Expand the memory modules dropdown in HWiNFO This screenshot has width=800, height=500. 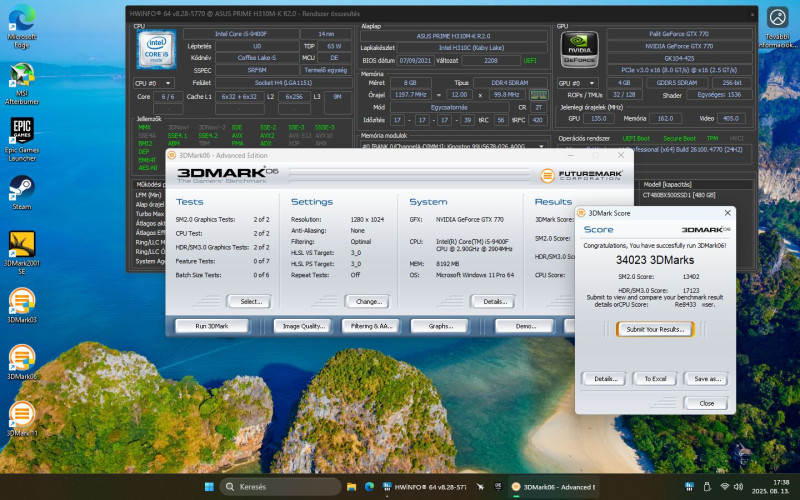(x=454, y=146)
